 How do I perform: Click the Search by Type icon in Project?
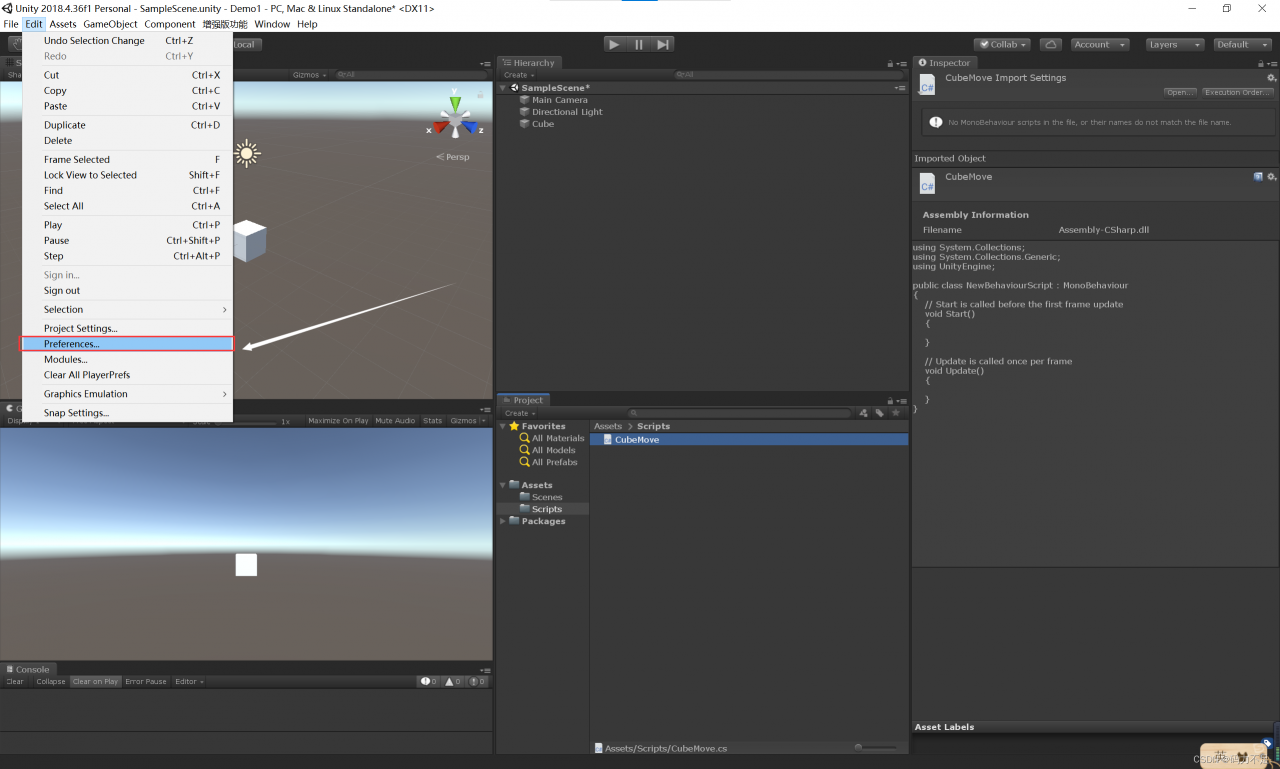tap(864, 413)
